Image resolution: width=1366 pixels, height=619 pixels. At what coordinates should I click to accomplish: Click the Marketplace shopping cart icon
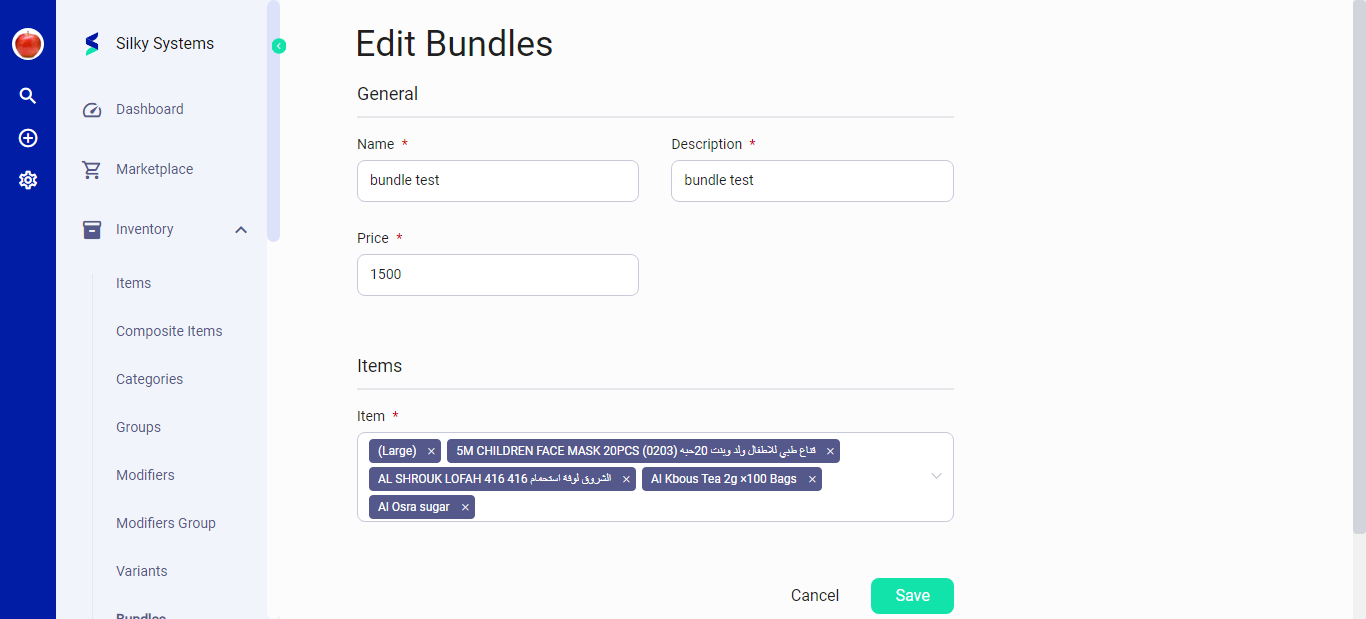coord(91,169)
